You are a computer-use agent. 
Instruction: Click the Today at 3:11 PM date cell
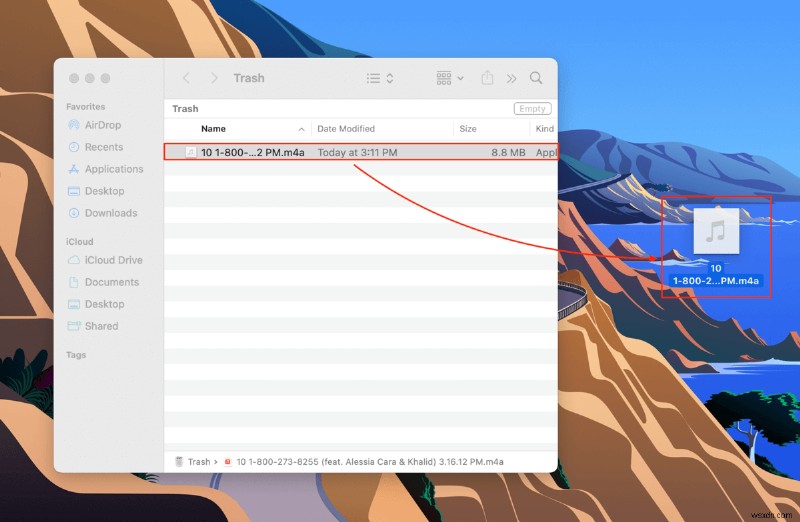point(357,152)
